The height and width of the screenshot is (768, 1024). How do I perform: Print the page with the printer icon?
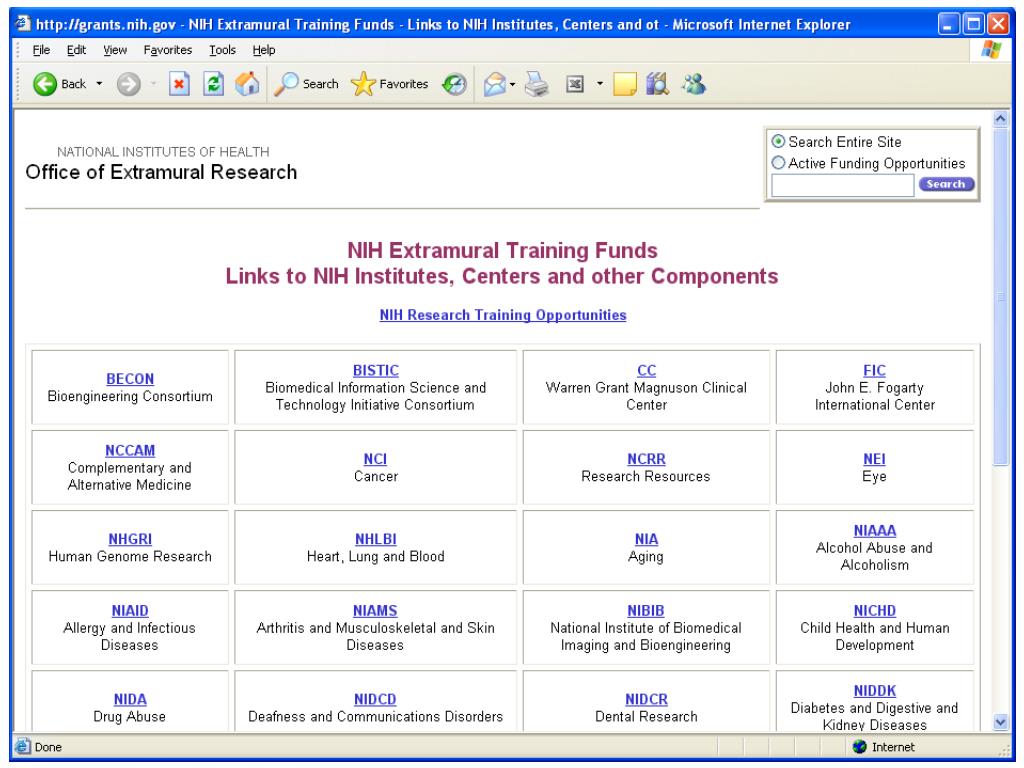(537, 84)
